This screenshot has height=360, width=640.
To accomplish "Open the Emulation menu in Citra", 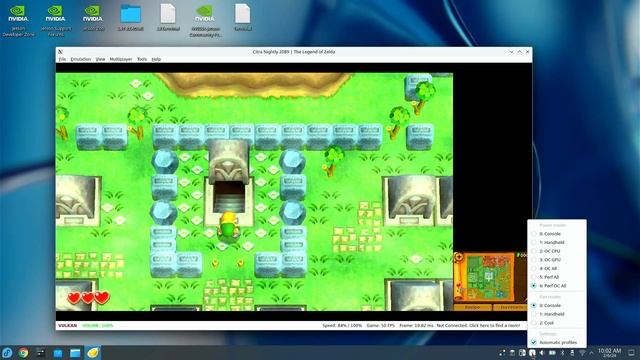I will click(80, 59).
